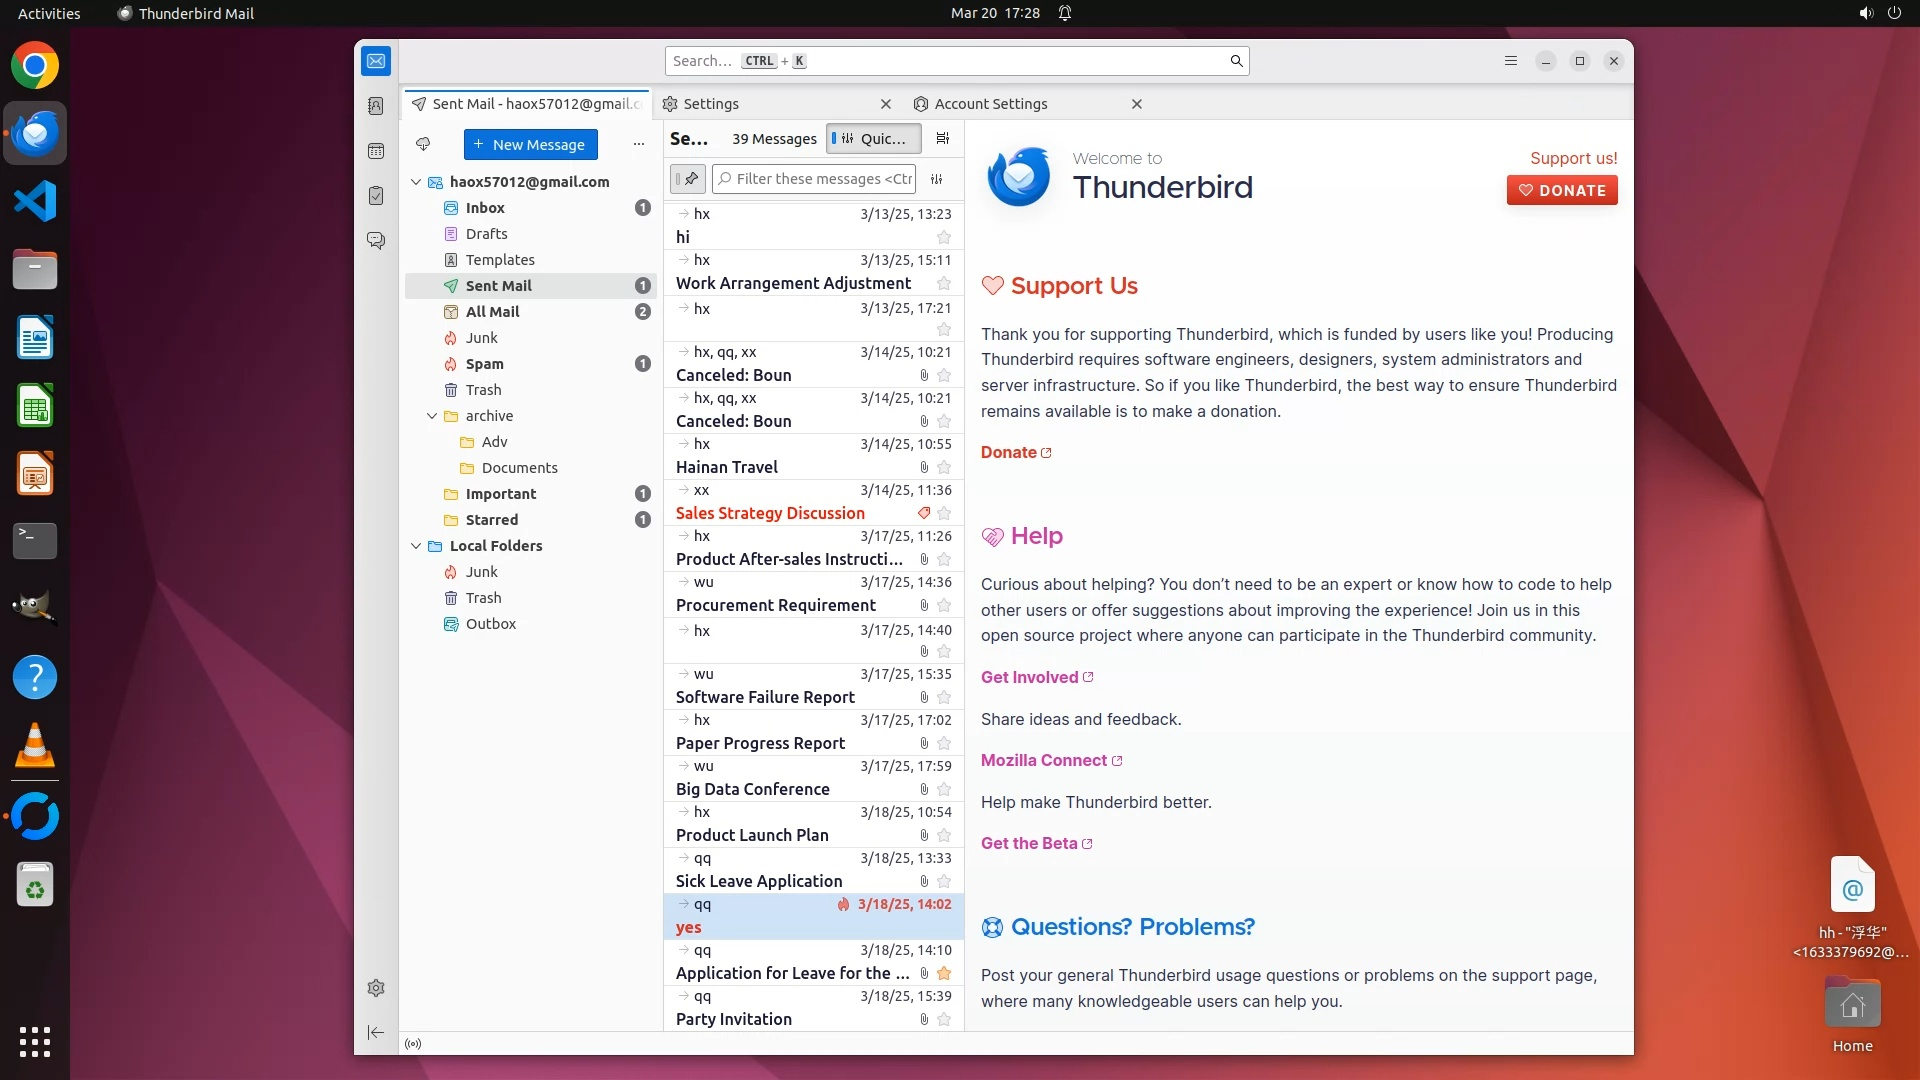Toggle the Quick Filter bar button
The height and width of the screenshot is (1080, 1920).
[874, 139]
